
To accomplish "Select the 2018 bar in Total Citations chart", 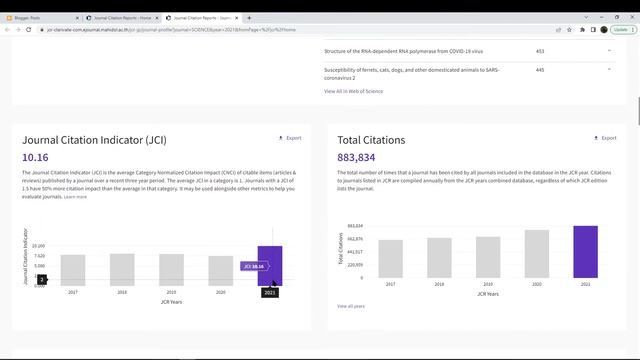I will click(x=439, y=258).
